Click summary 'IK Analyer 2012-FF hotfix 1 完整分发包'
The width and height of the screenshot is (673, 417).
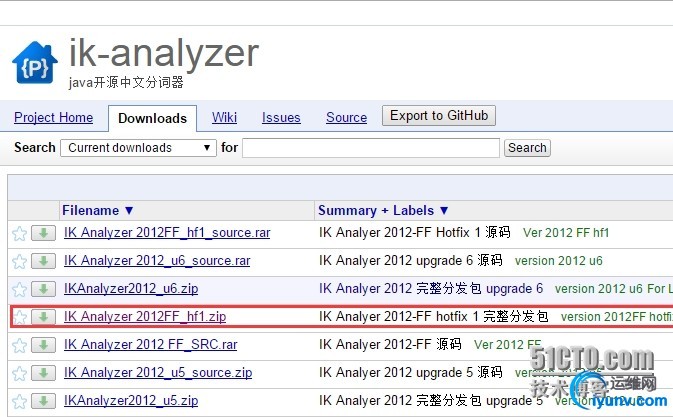(x=434, y=317)
